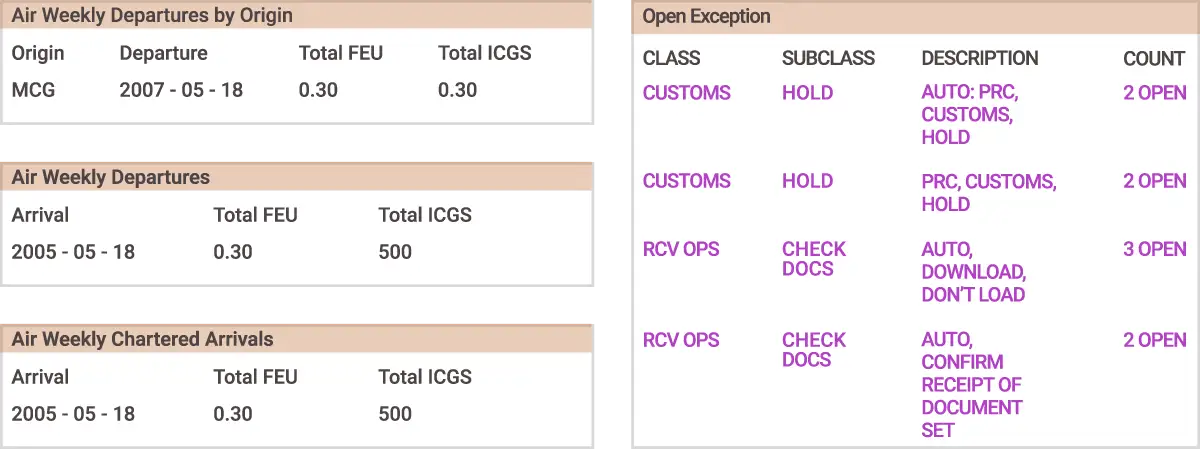Screen dimensions: 1200x449
Task: Click the departure date 2007 - 05 - 18
Action: [181, 90]
